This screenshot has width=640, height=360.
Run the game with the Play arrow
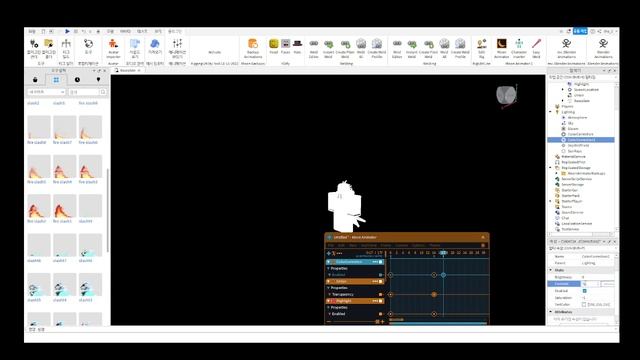click(67, 31)
